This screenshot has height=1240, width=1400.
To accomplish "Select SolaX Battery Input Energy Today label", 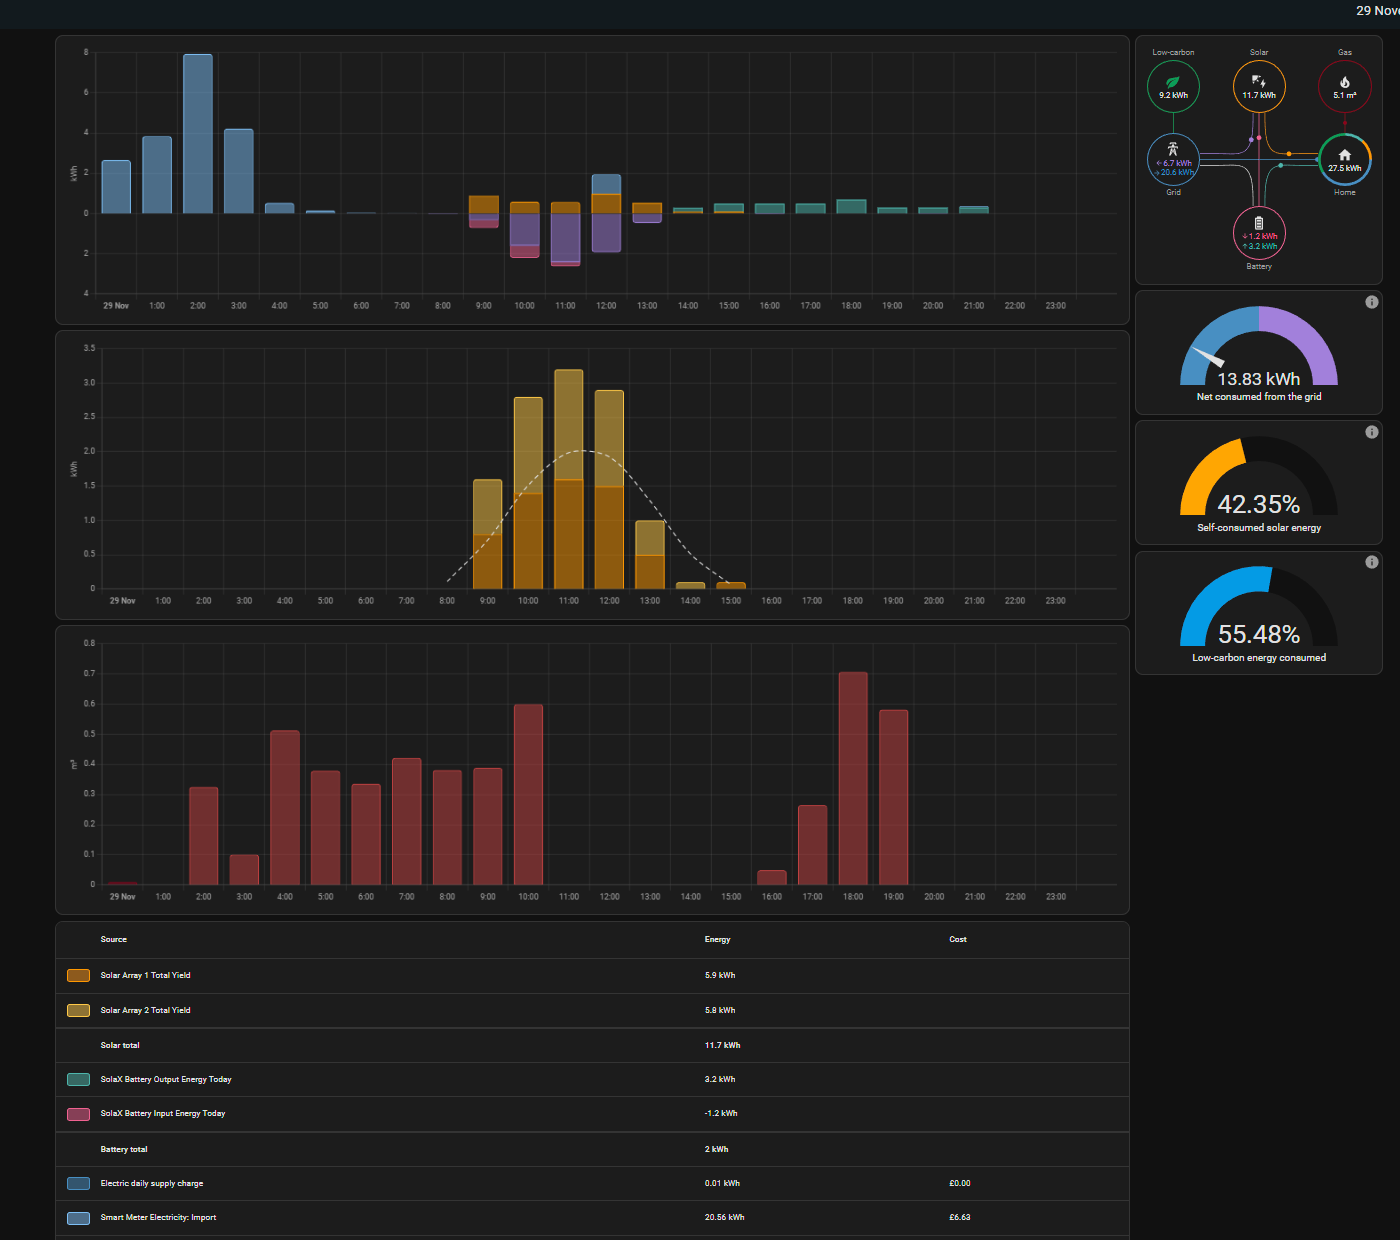I will [163, 1113].
